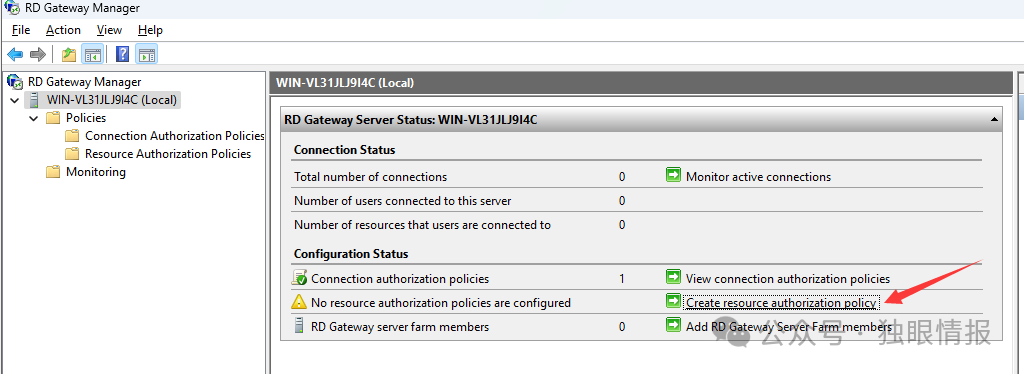The image size is (1024, 374).
Task: Select Connection Authorization Policies in tree
Action: point(174,136)
